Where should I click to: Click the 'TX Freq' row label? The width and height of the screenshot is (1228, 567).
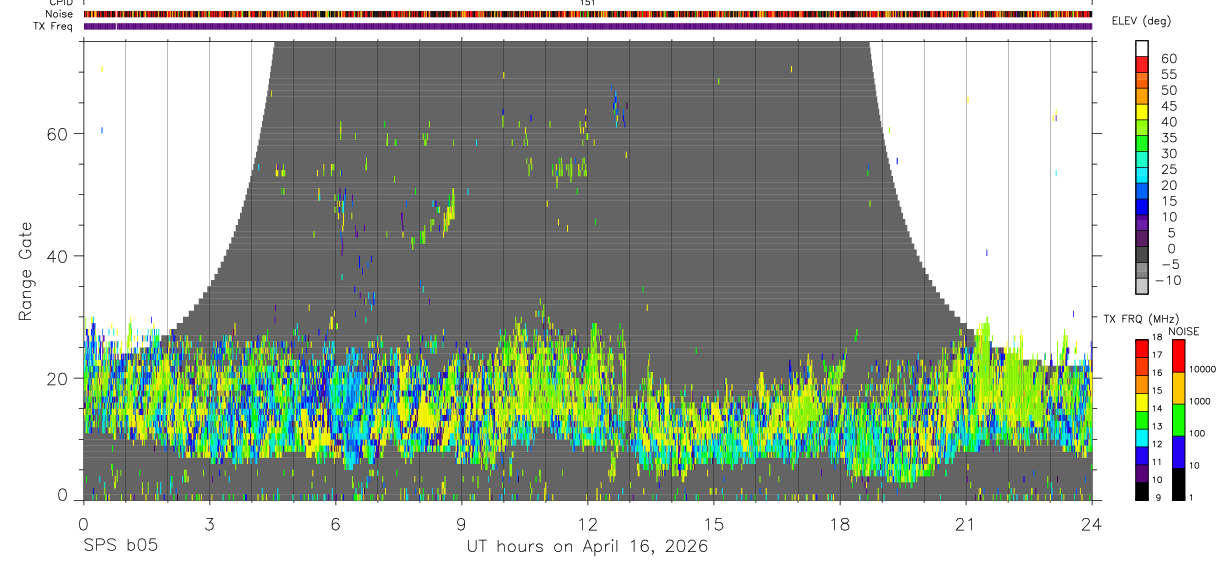pos(54,26)
